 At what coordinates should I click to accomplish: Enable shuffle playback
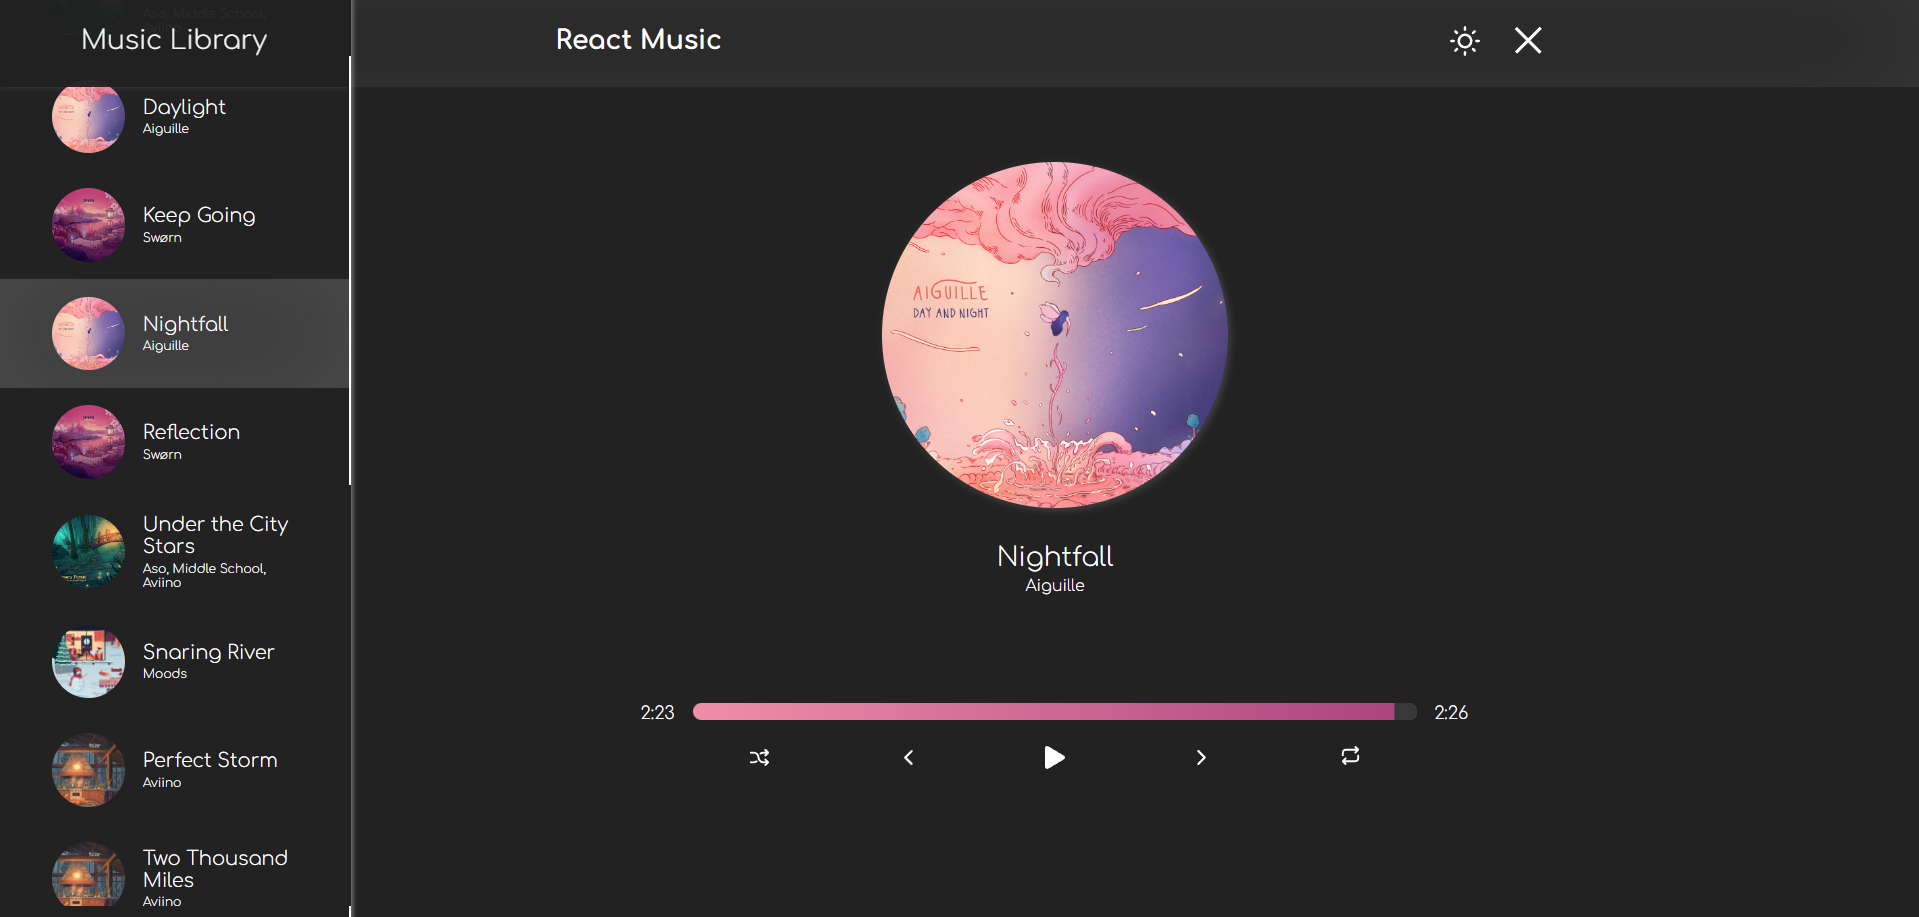pyautogui.click(x=760, y=758)
